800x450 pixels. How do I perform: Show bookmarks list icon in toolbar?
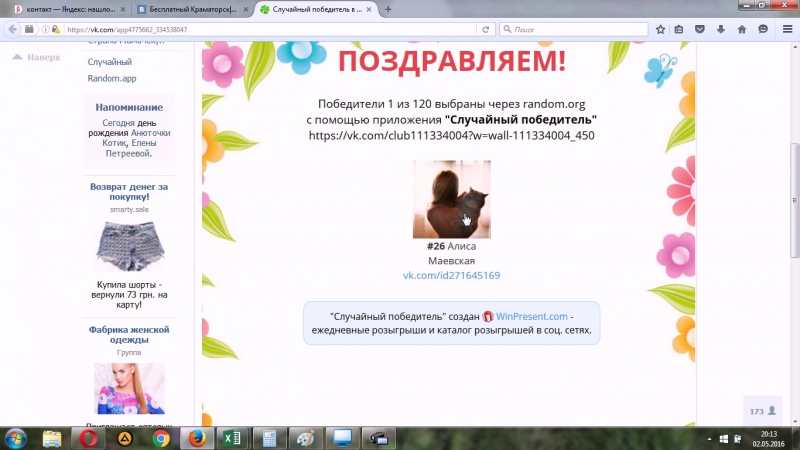(x=679, y=30)
